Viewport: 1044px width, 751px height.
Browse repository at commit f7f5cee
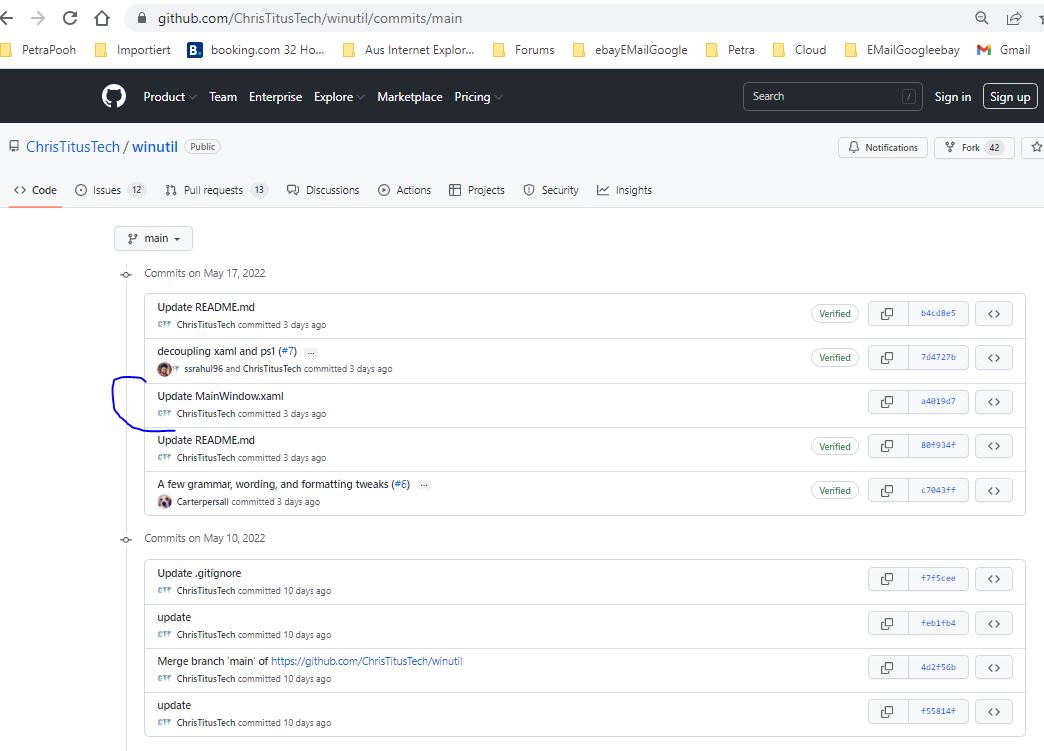point(993,579)
